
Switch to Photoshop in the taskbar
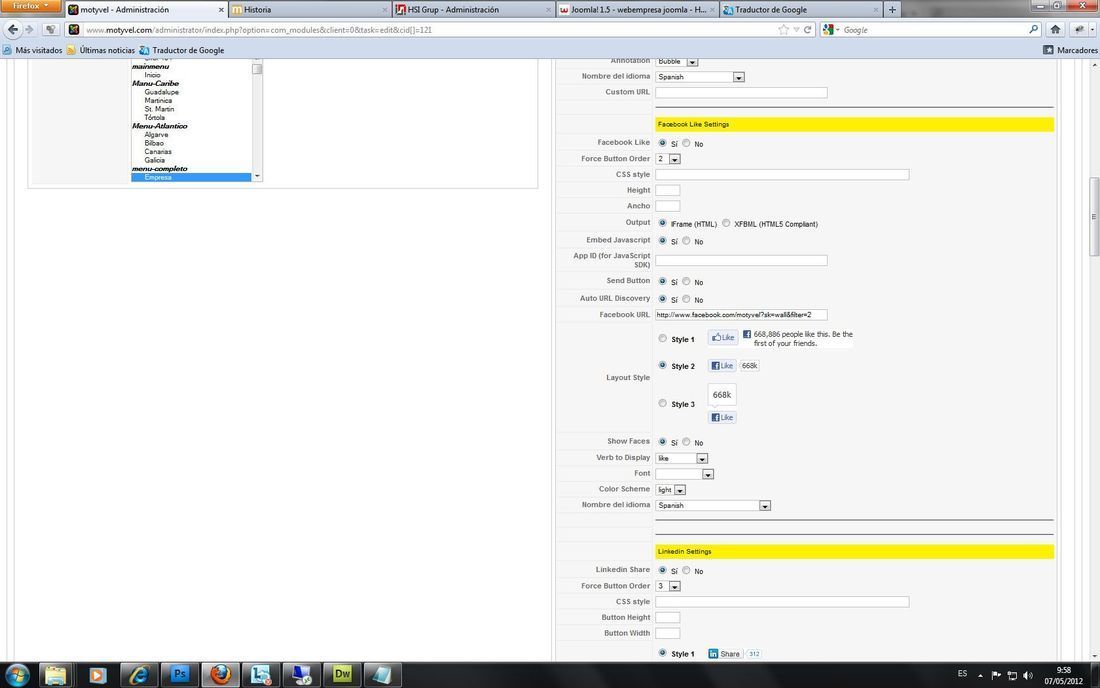pyautogui.click(x=180, y=675)
